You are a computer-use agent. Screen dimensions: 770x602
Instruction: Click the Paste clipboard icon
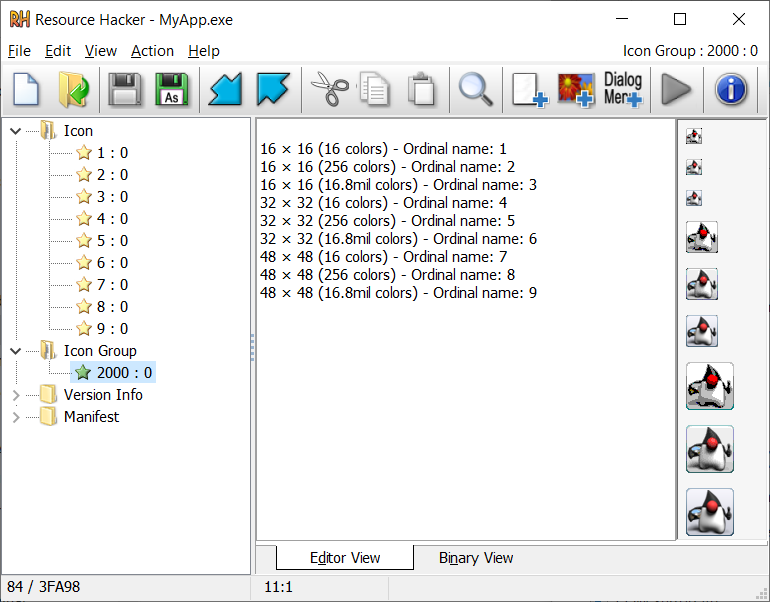click(x=421, y=89)
